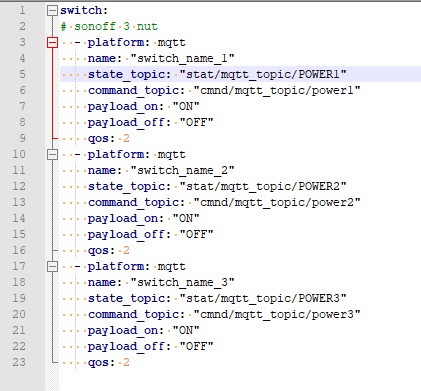Click line number 1 in the margin

pyautogui.click(x=22, y=11)
